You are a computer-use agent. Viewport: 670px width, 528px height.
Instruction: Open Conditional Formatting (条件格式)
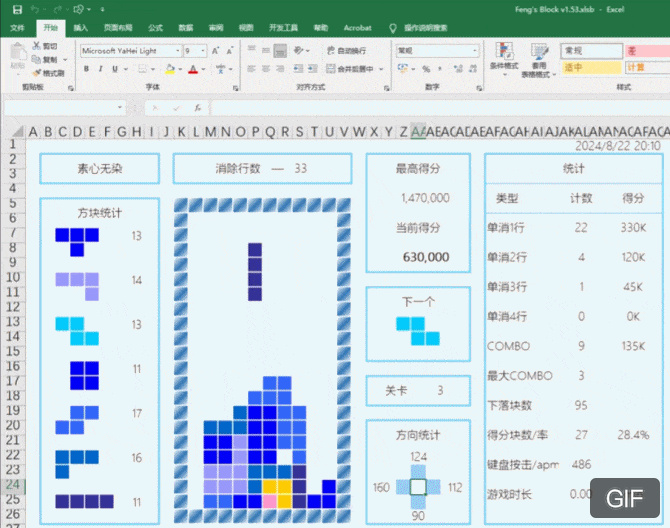click(x=504, y=59)
